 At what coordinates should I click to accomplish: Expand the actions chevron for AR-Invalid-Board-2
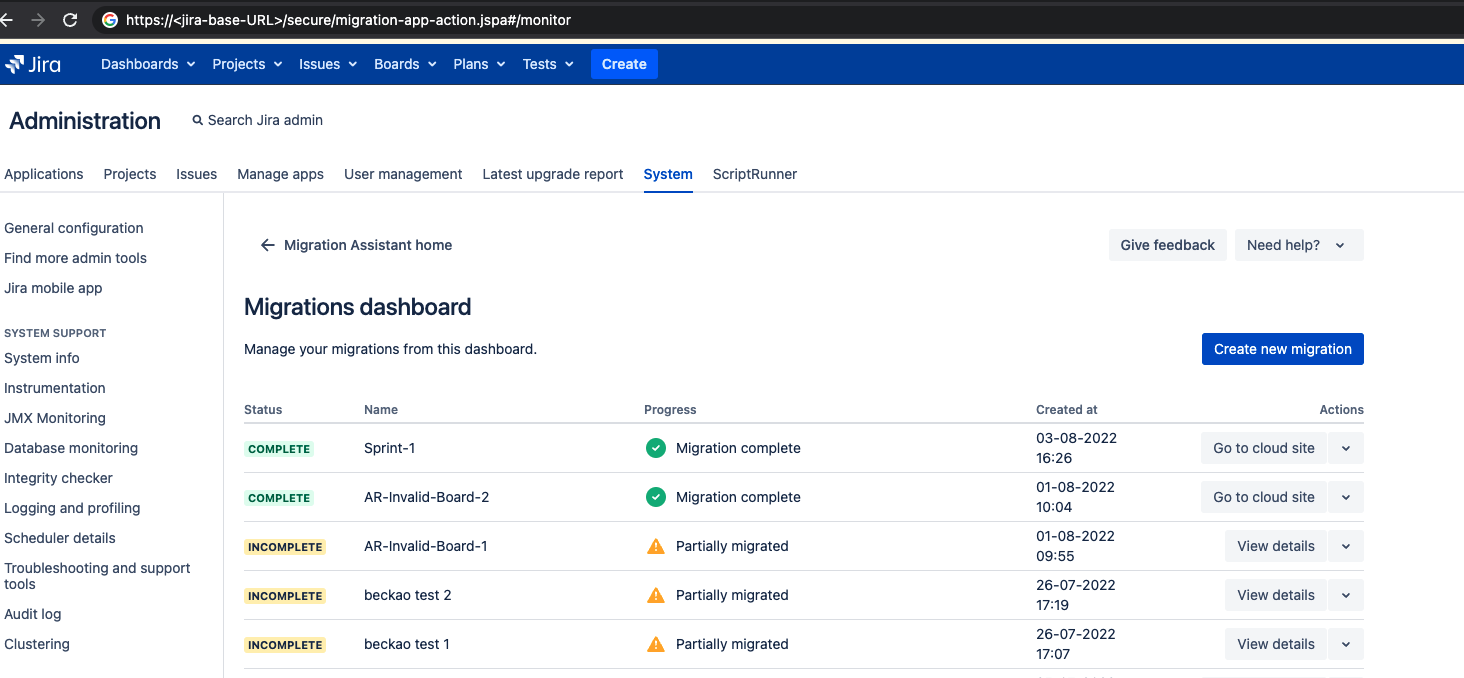click(1346, 497)
